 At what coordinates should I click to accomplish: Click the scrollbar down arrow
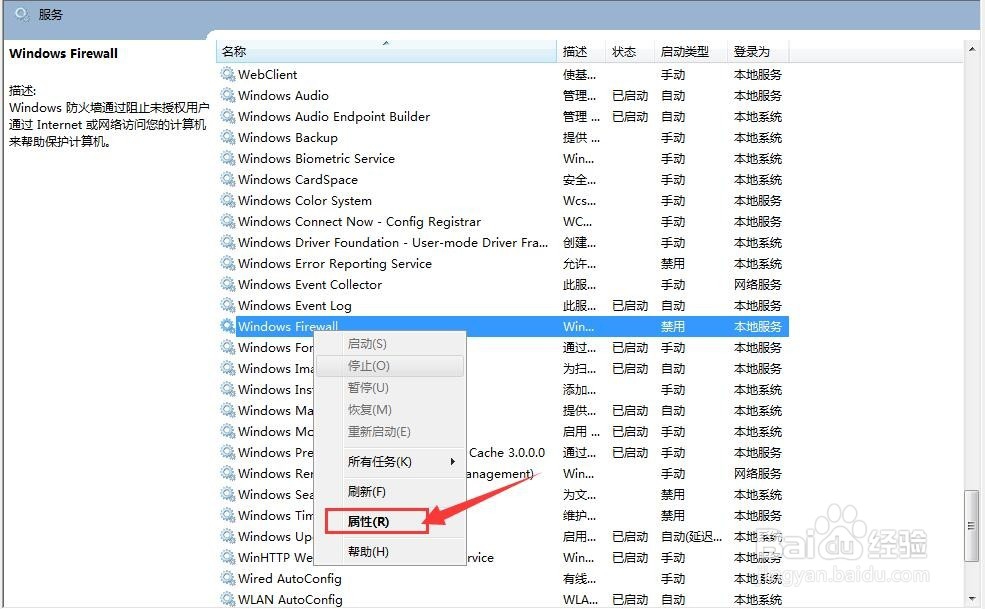(971, 598)
